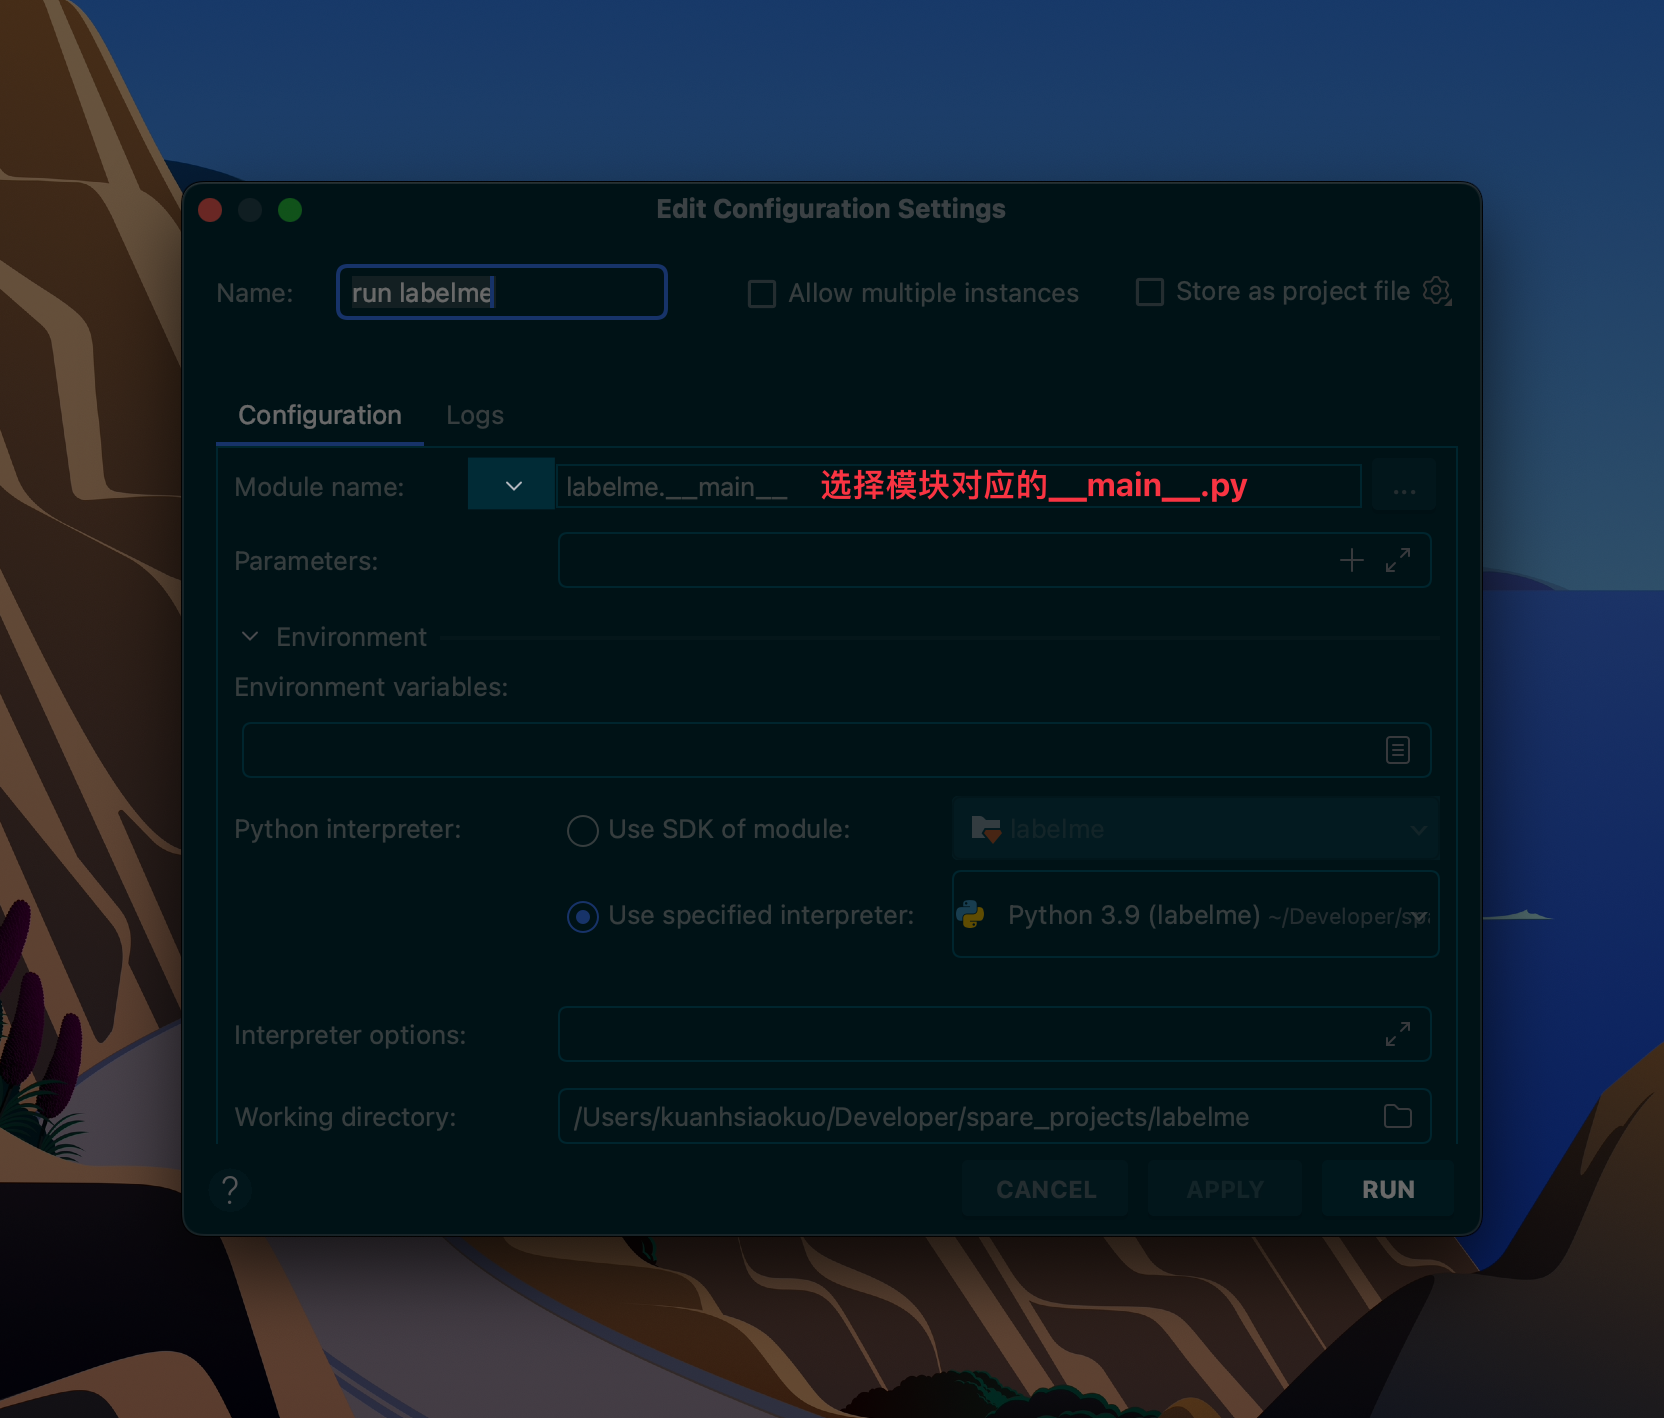Viewport: 1664px width, 1418px height.
Task: Select Use specified interpreter option
Action: (583, 916)
